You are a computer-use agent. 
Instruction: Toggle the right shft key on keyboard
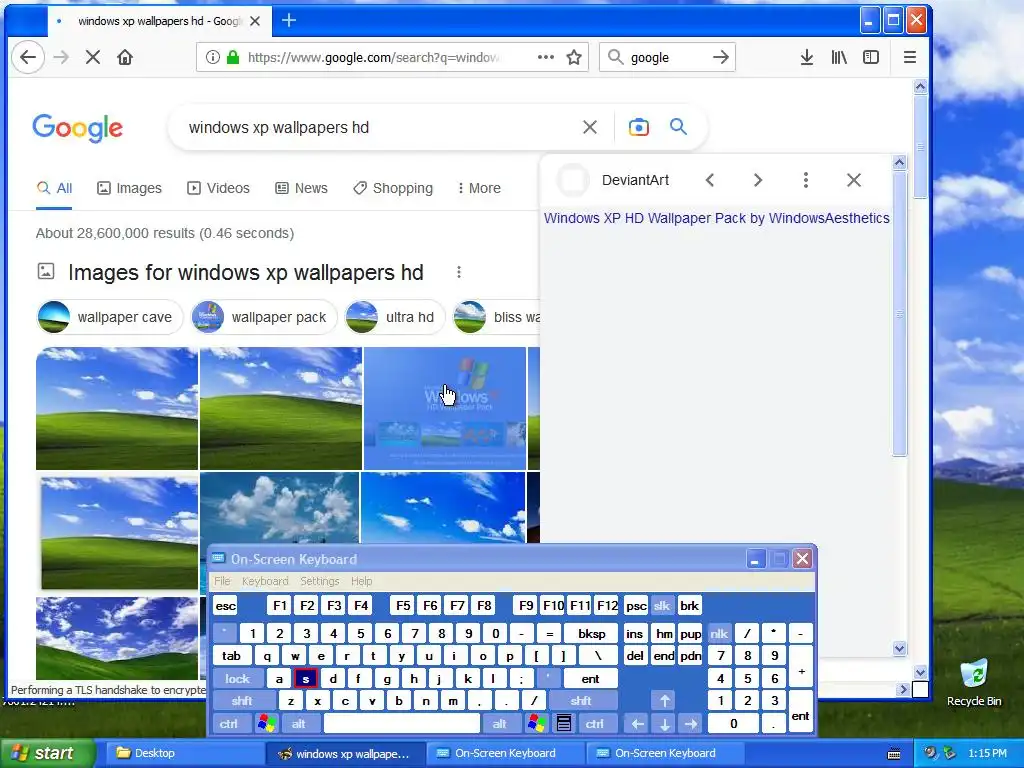(581, 701)
